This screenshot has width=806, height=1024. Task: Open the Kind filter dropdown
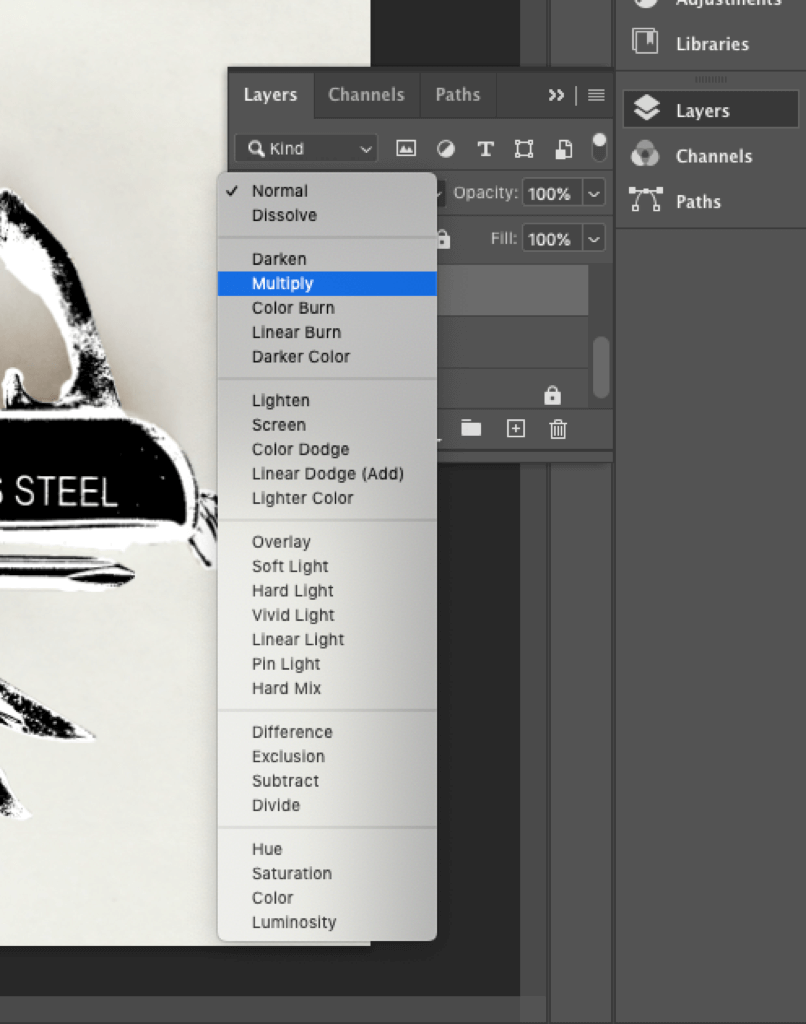coord(306,149)
